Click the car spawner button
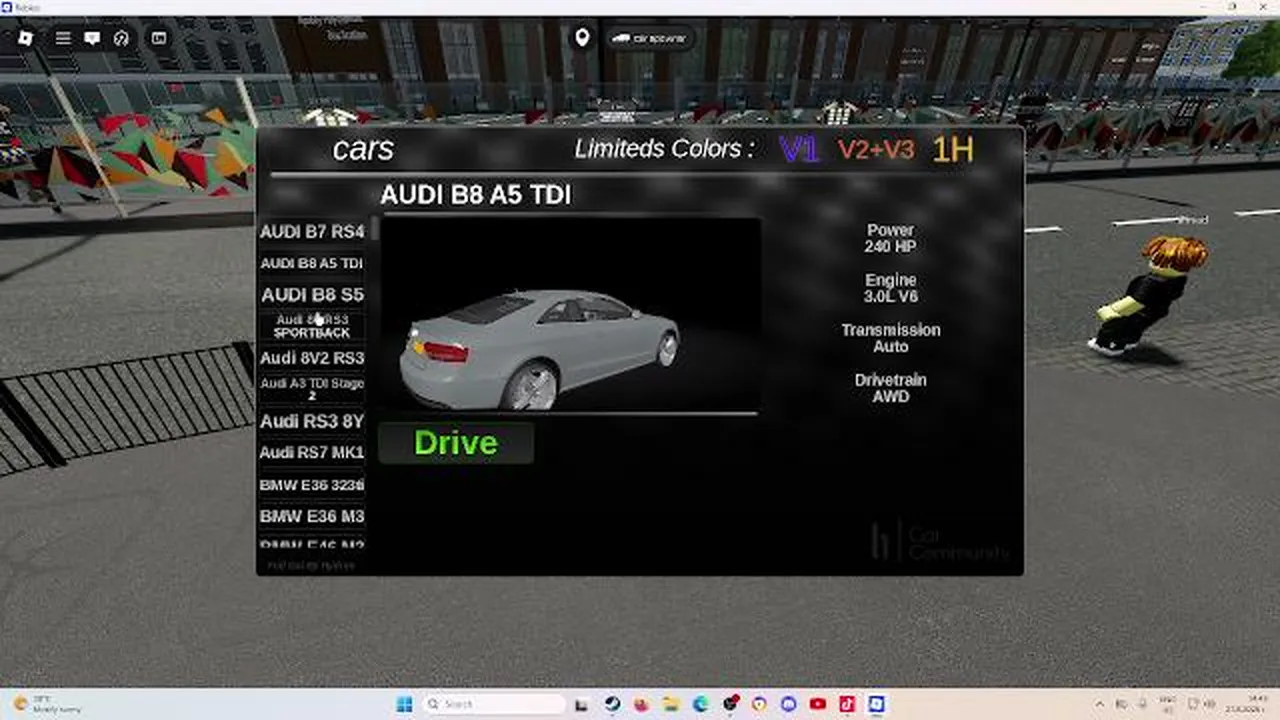This screenshot has height=720, width=1280. click(650, 38)
